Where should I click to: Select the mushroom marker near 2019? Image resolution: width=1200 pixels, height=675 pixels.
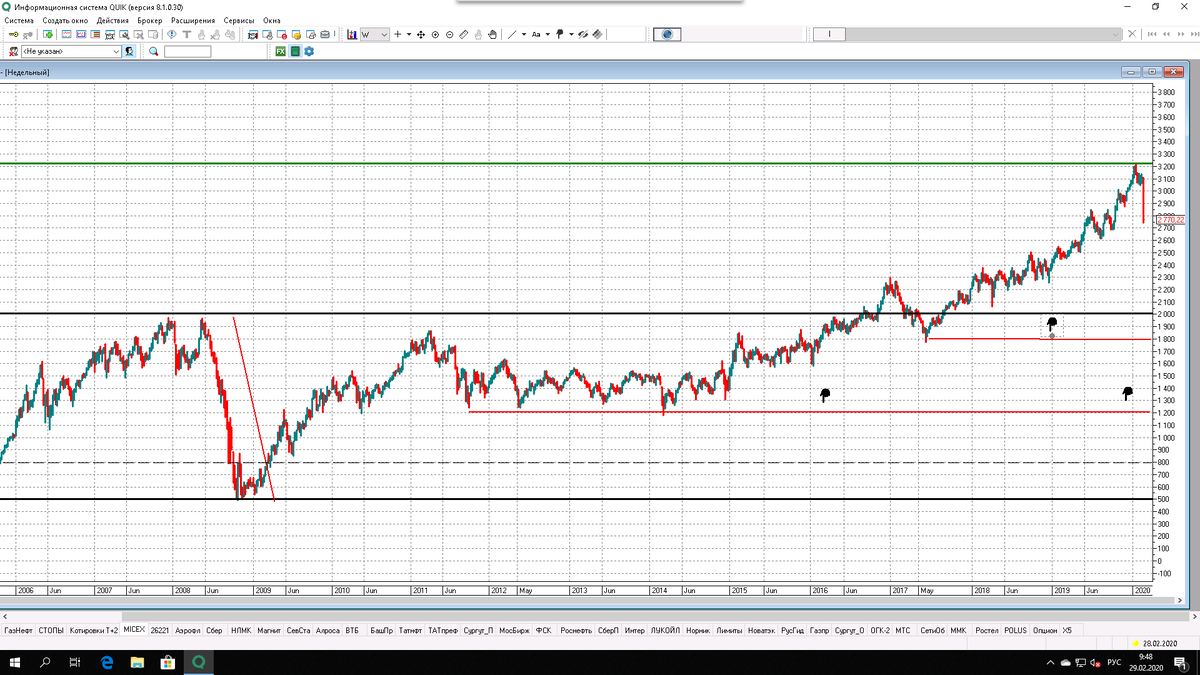[1052, 324]
